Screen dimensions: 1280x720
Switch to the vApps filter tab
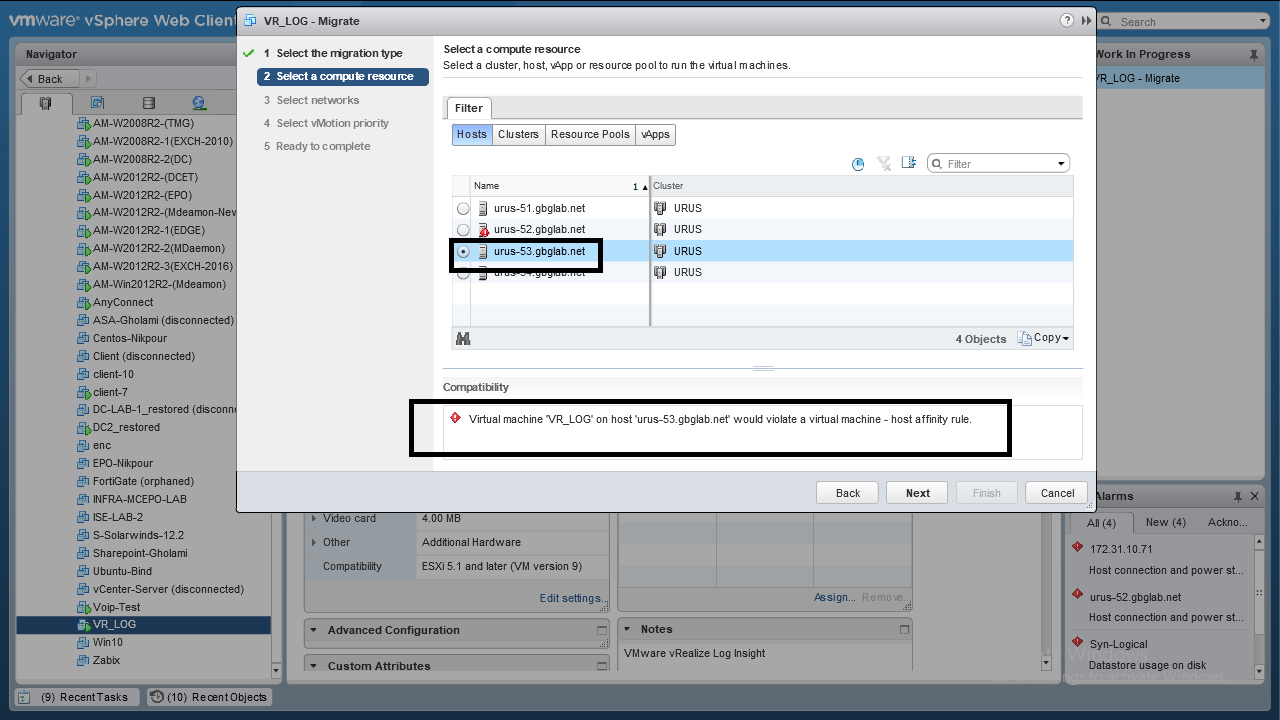point(656,134)
